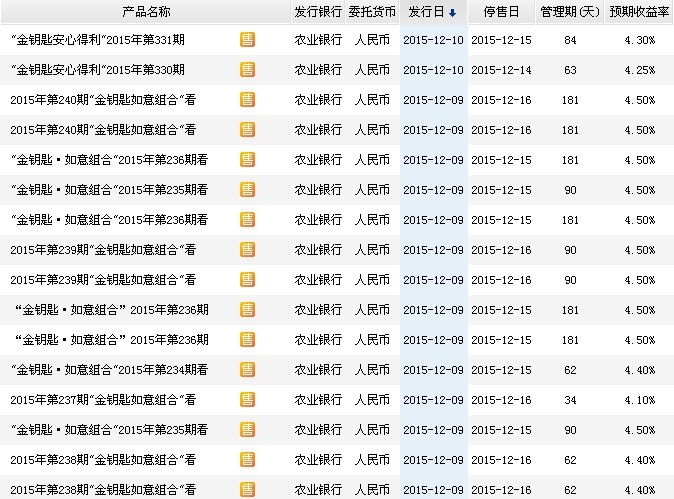This screenshot has width=674, height=499.
Task: Click the 售 icon in the 2015年第234期看 row
Action: pyautogui.click(x=247, y=370)
